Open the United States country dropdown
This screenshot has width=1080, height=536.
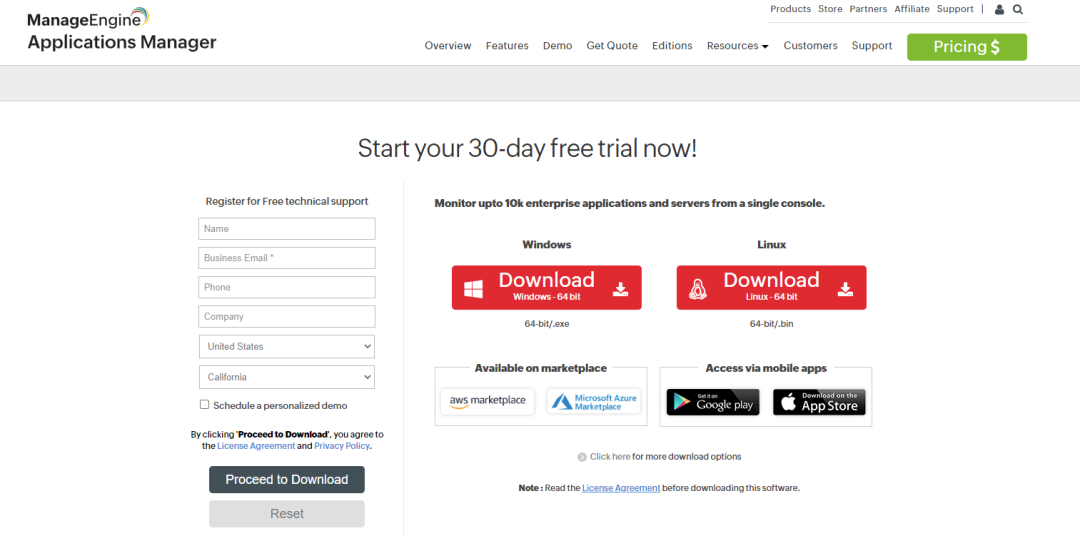point(287,347)
